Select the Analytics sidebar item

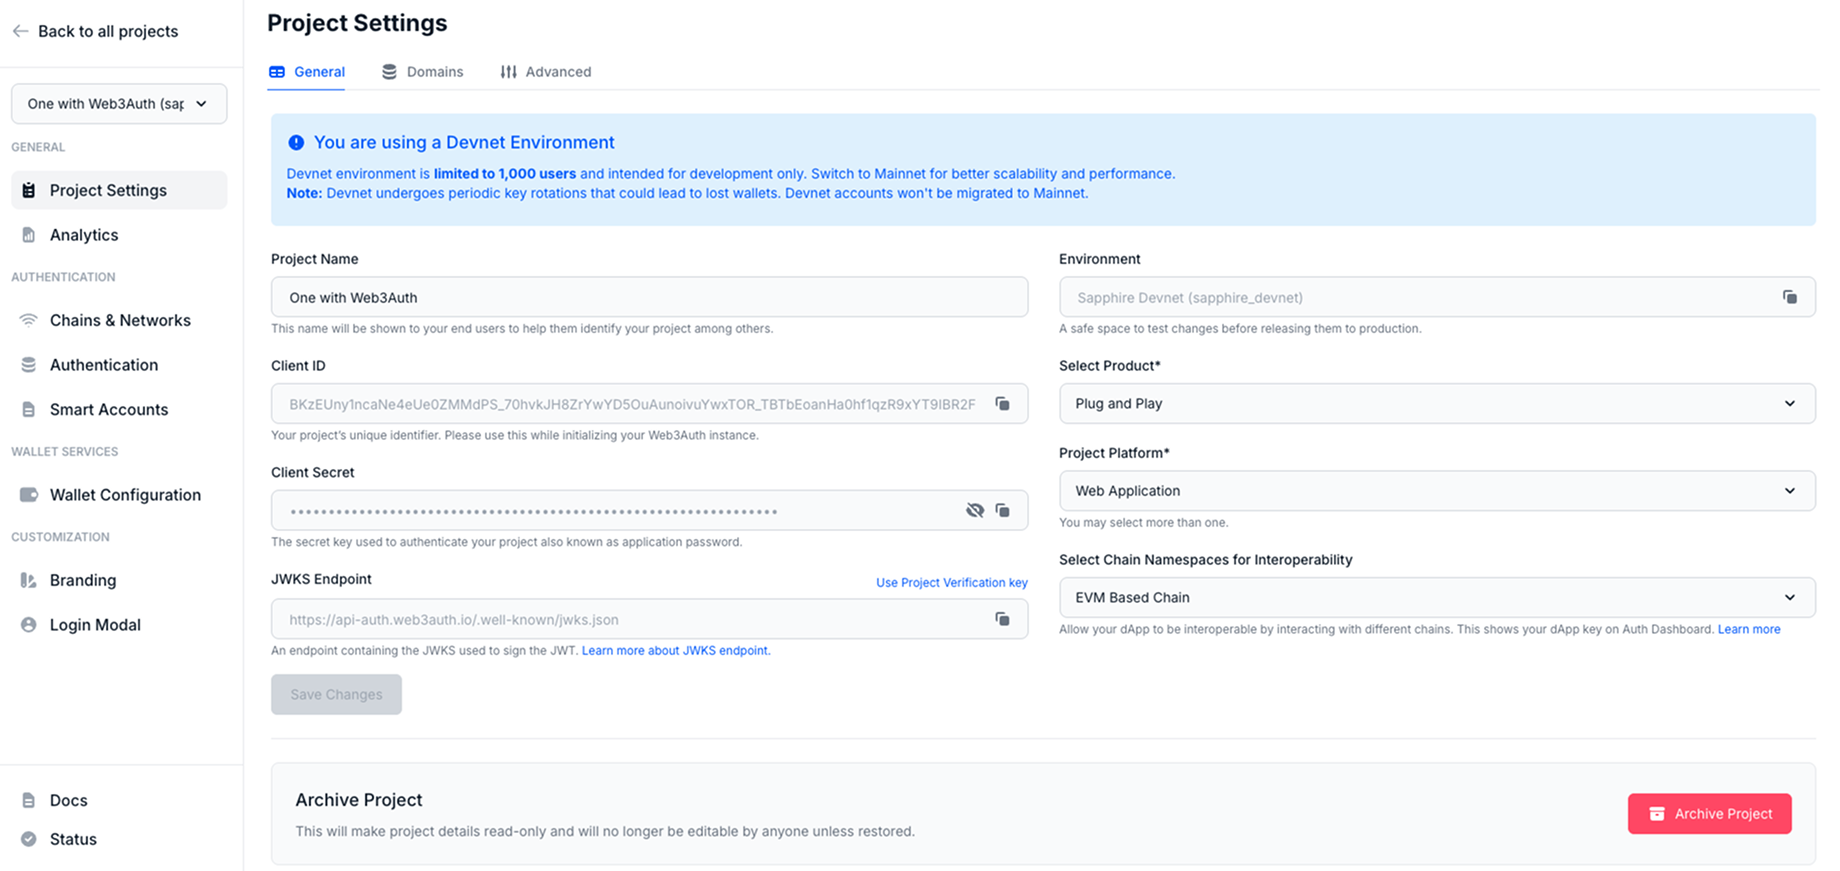tap(84, 235)
